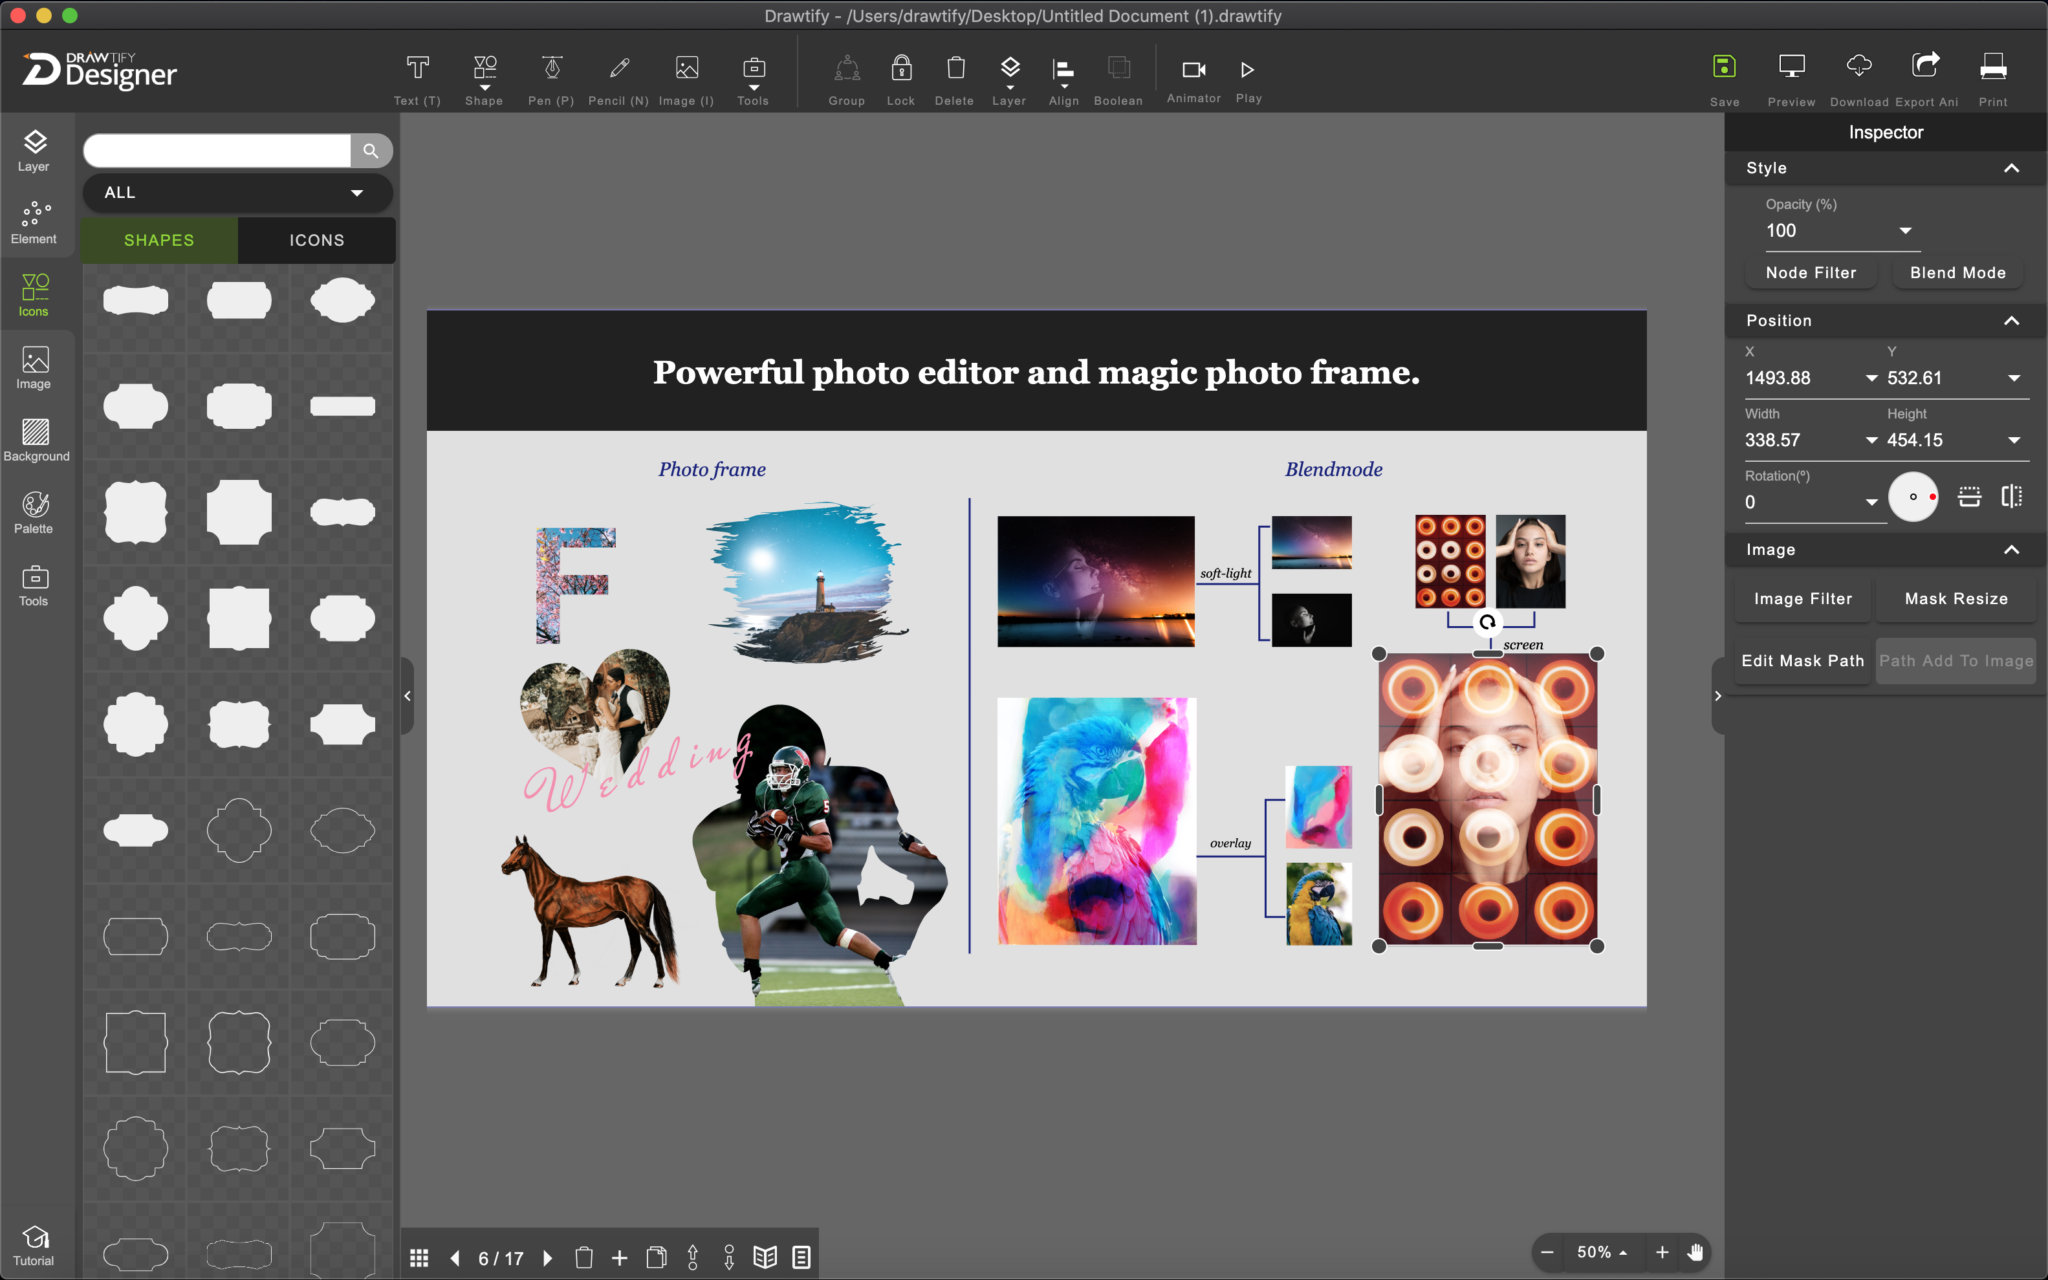Click the Play button
This screenshot has height=1280, width=2048.
[x=1249, y=69]
